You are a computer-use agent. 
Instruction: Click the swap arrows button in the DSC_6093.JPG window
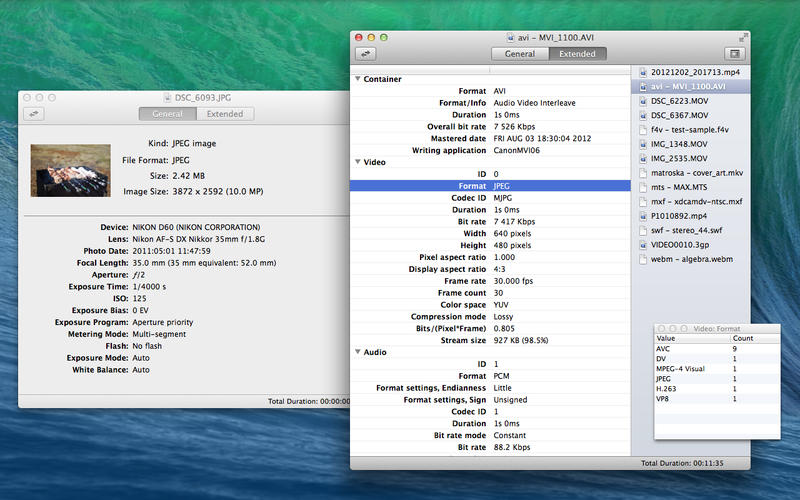pos(36,114)
